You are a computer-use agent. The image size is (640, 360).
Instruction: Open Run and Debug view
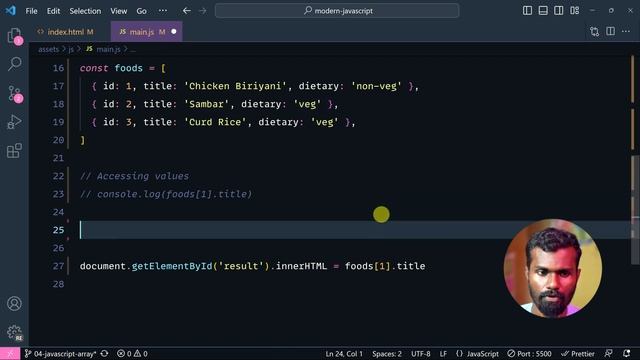coord(14,122)
